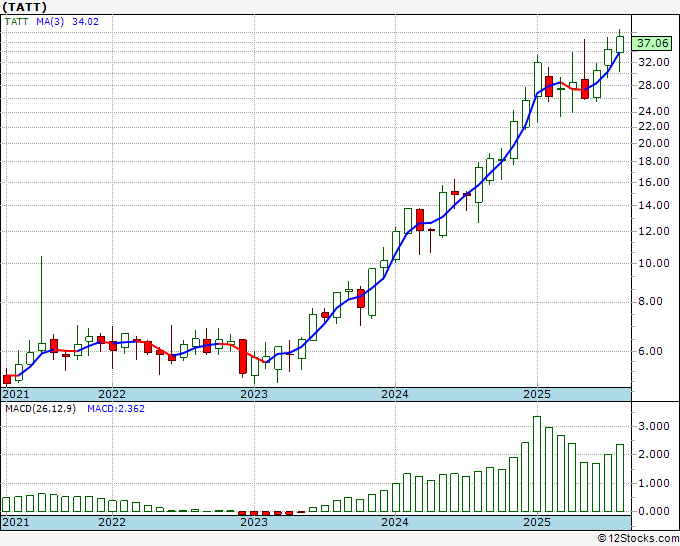The image size is (680, 546).
Task: Click 2023 on the MACD timeline
Action: (254, 521)
